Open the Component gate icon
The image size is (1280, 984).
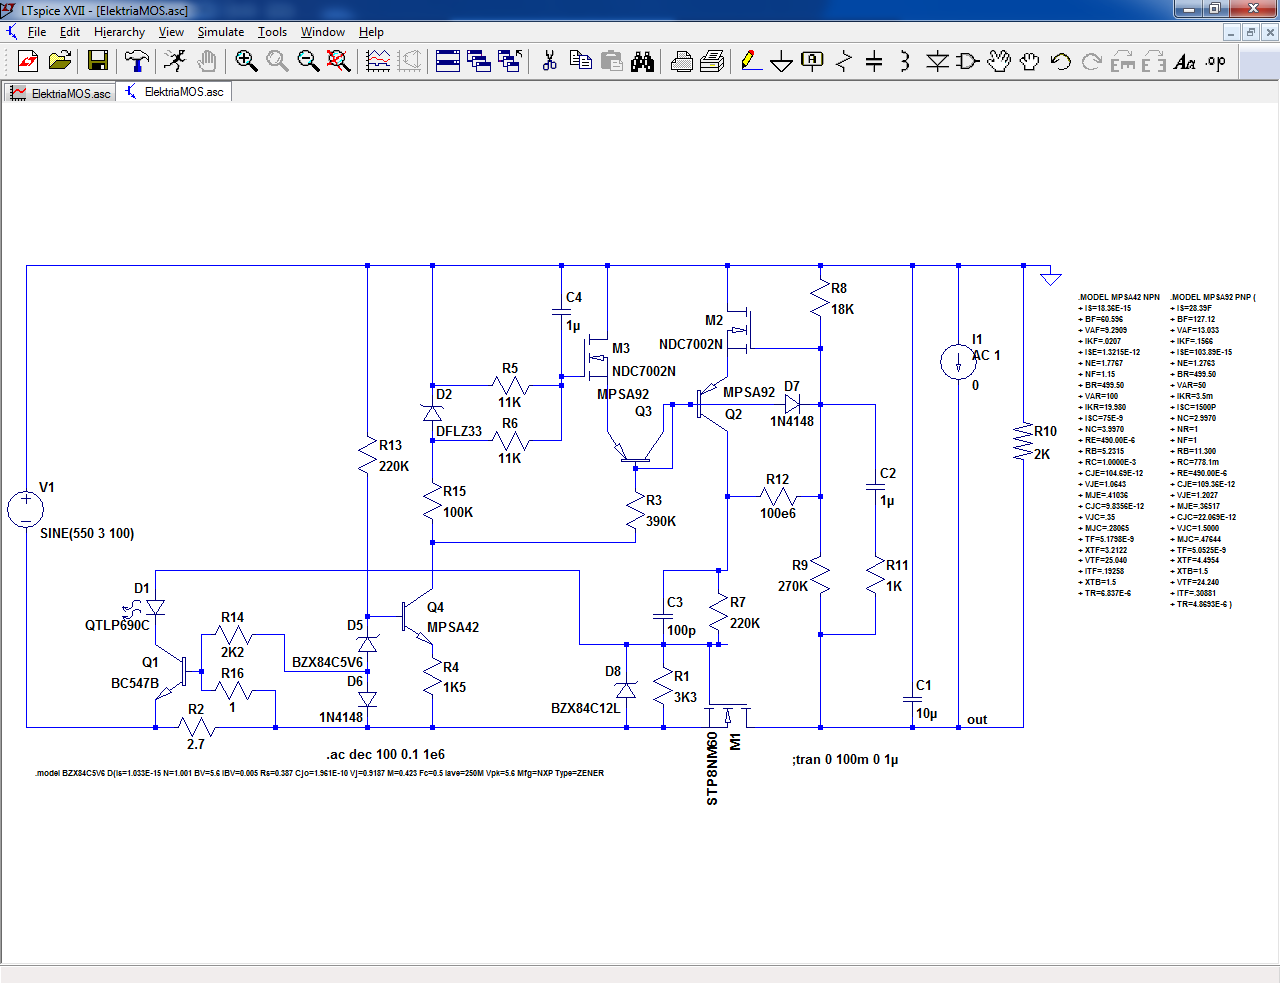tap(968, 61)
